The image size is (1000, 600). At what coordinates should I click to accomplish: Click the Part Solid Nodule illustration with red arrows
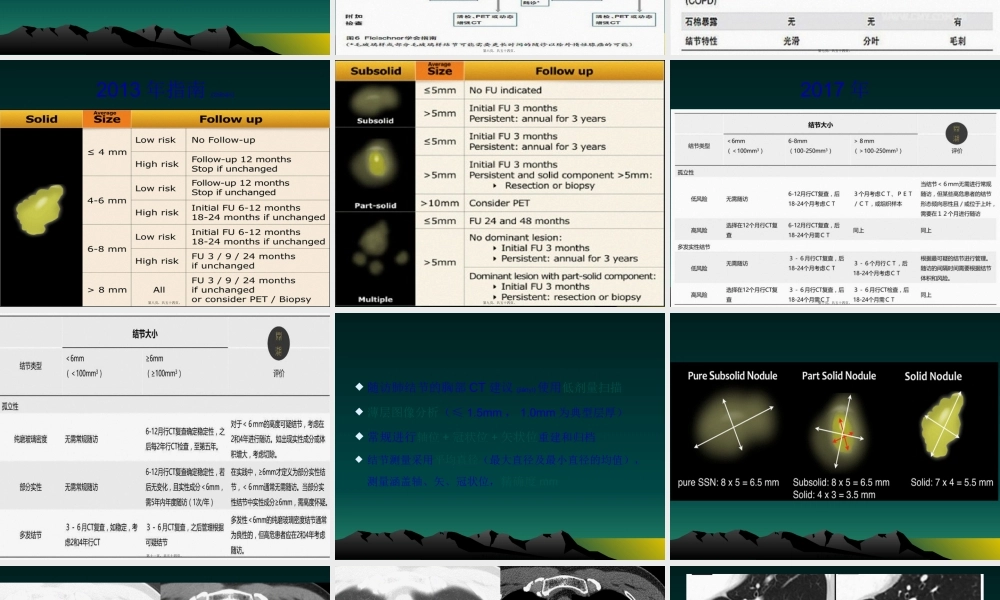[838, 428]
